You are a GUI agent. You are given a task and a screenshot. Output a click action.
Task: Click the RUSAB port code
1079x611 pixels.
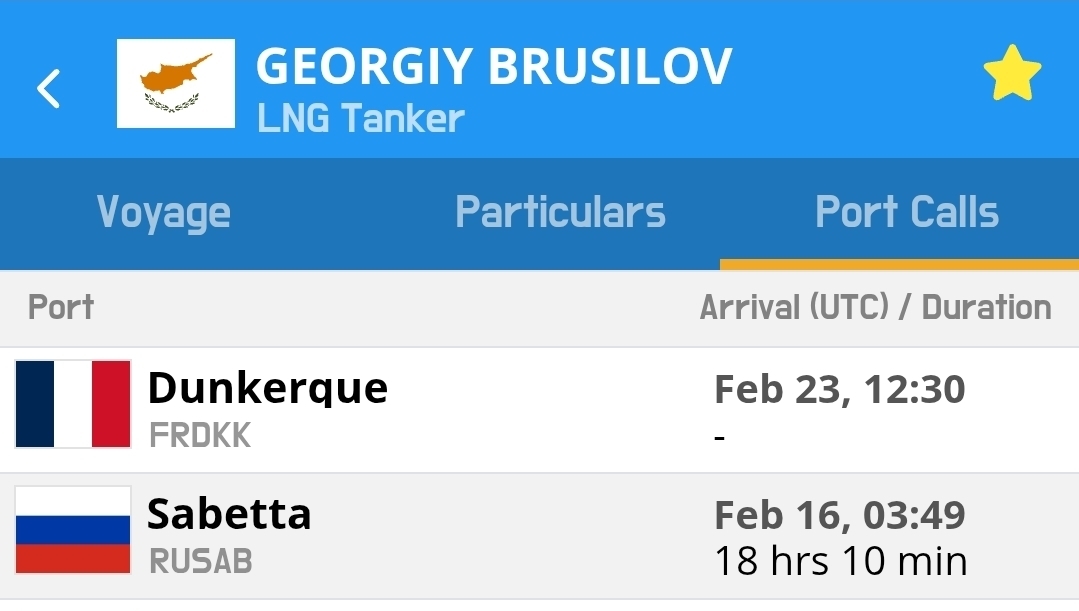pos(200,561)
